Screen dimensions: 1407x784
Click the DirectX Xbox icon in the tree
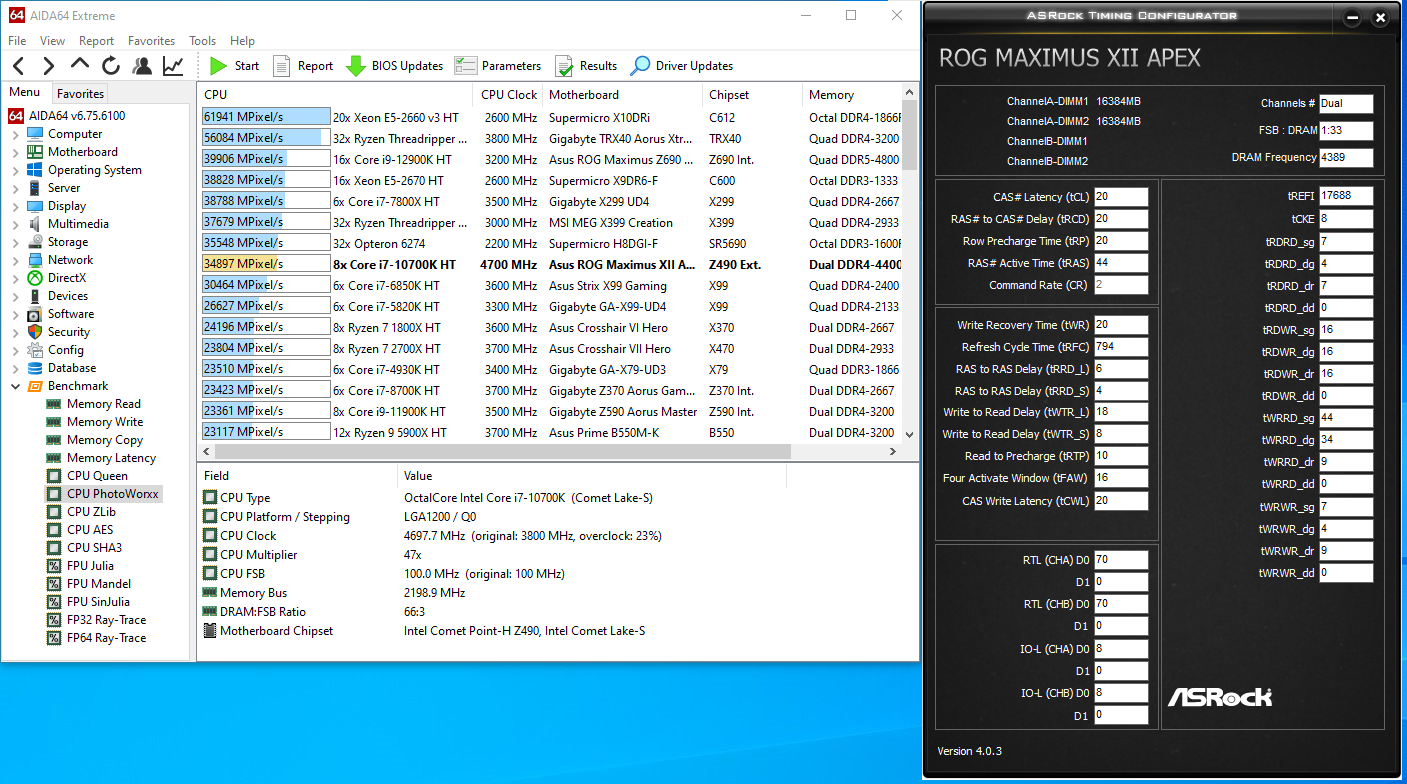(x=35, y=278)
